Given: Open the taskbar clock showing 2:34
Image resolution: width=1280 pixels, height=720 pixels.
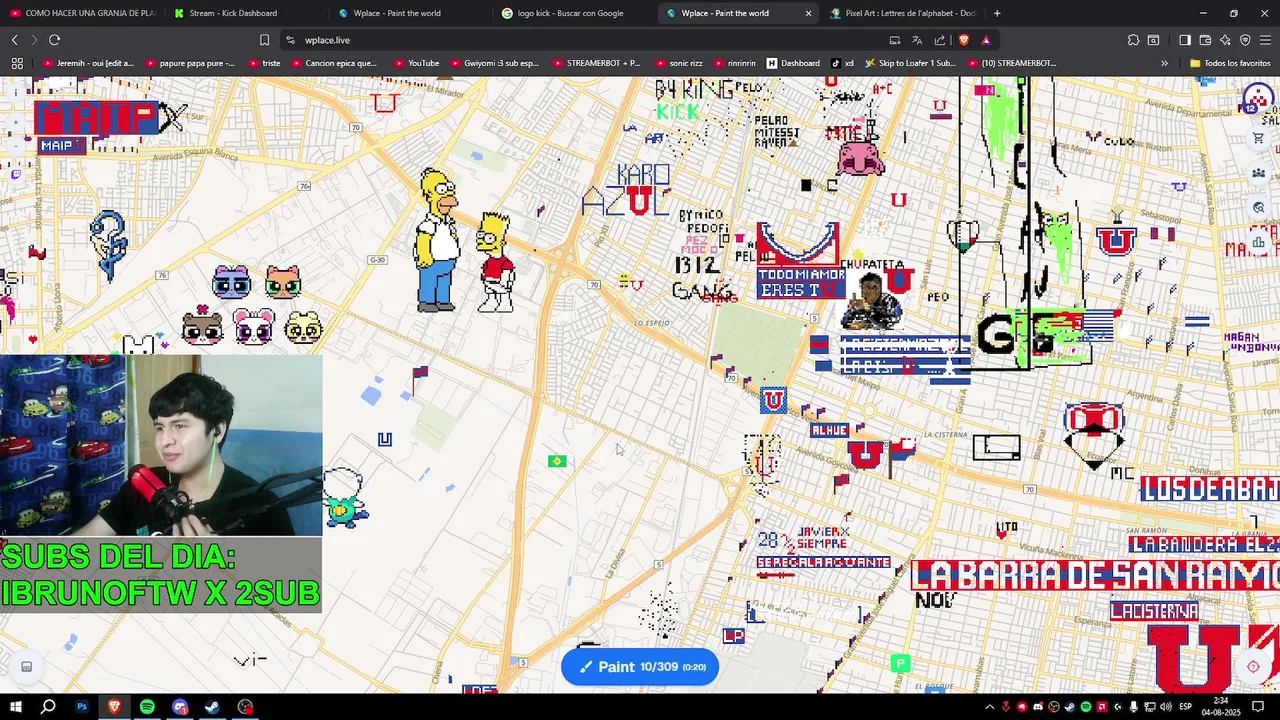Looking at the screenshot, I should [1221, 707].
